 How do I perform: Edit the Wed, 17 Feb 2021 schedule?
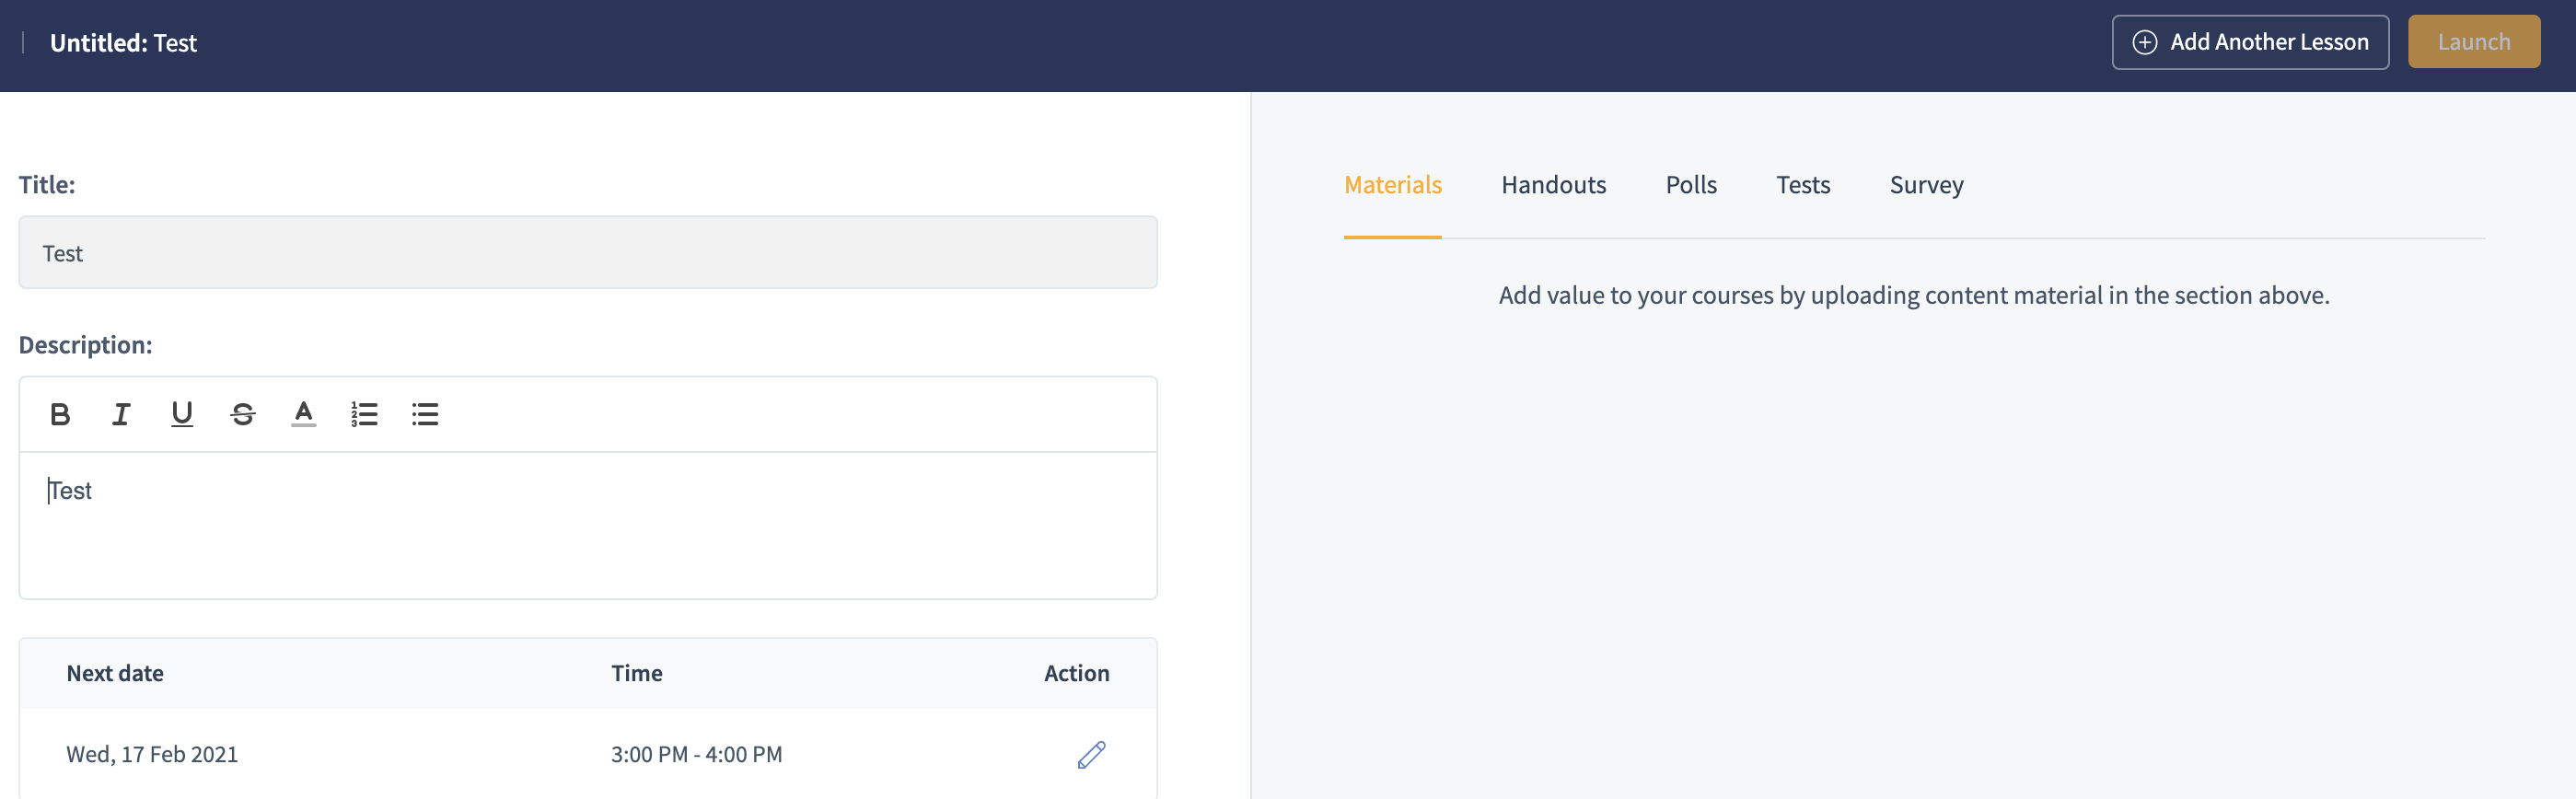(x=1091, y=755)
